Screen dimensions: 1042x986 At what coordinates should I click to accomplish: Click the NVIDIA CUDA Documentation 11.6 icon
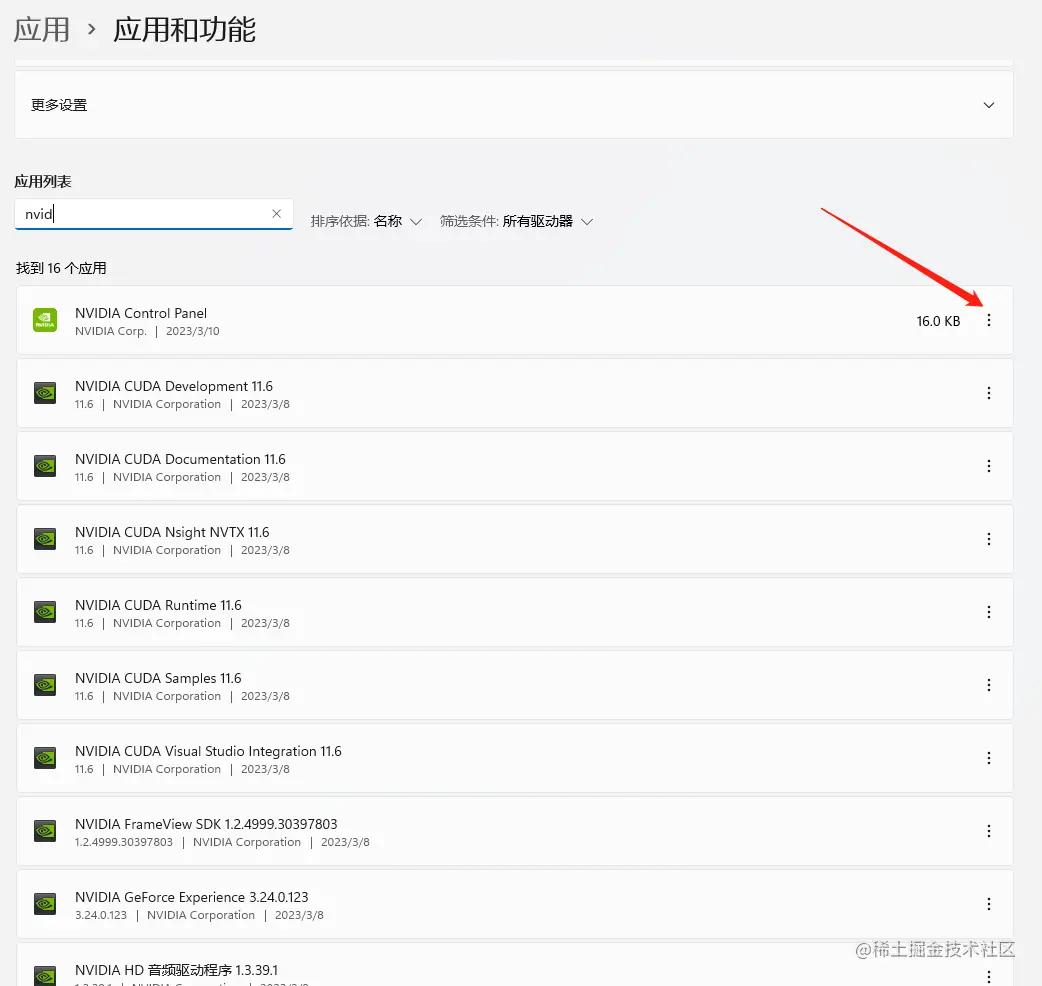(x=45, y=466)
